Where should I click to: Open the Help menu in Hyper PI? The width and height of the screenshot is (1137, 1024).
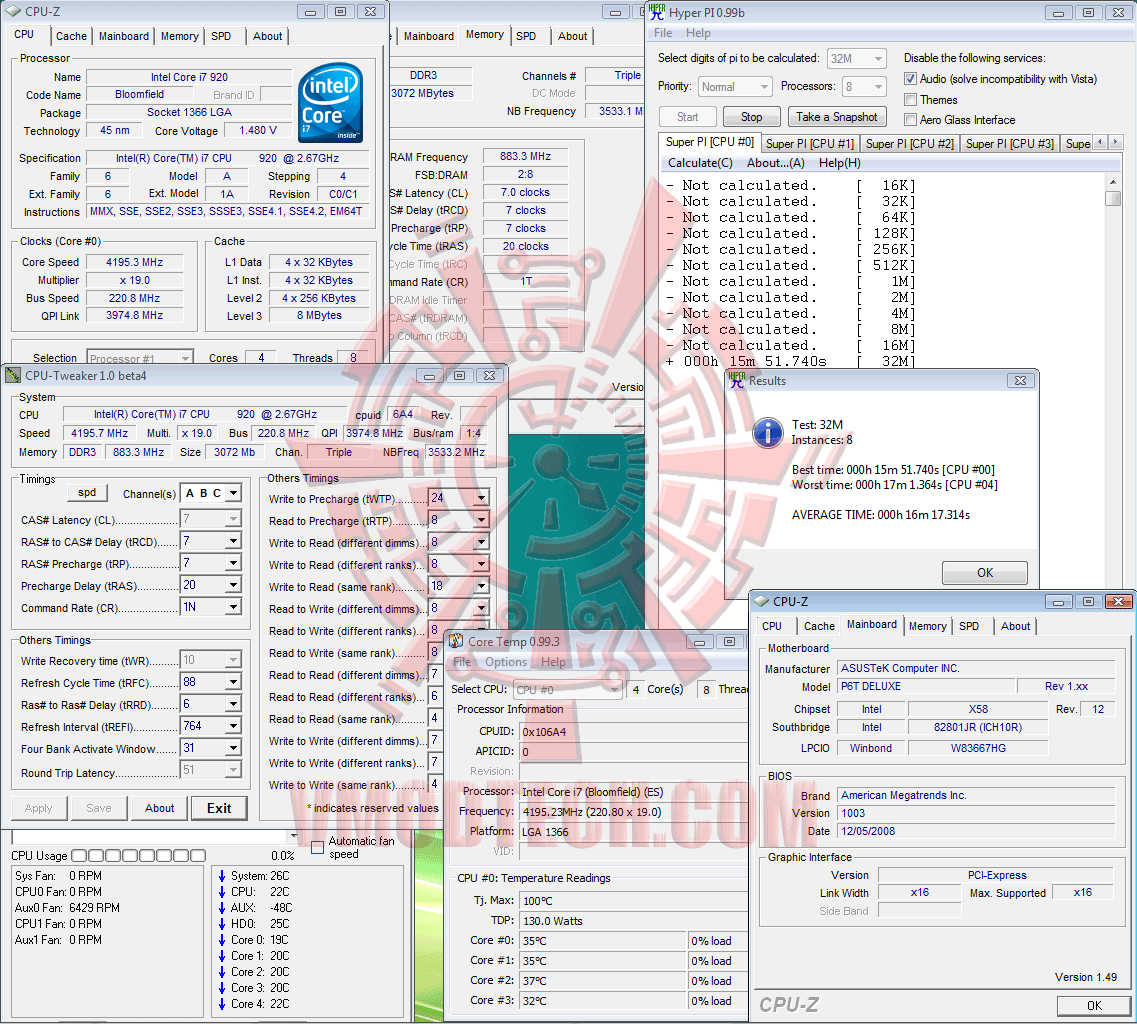[698, 33]
